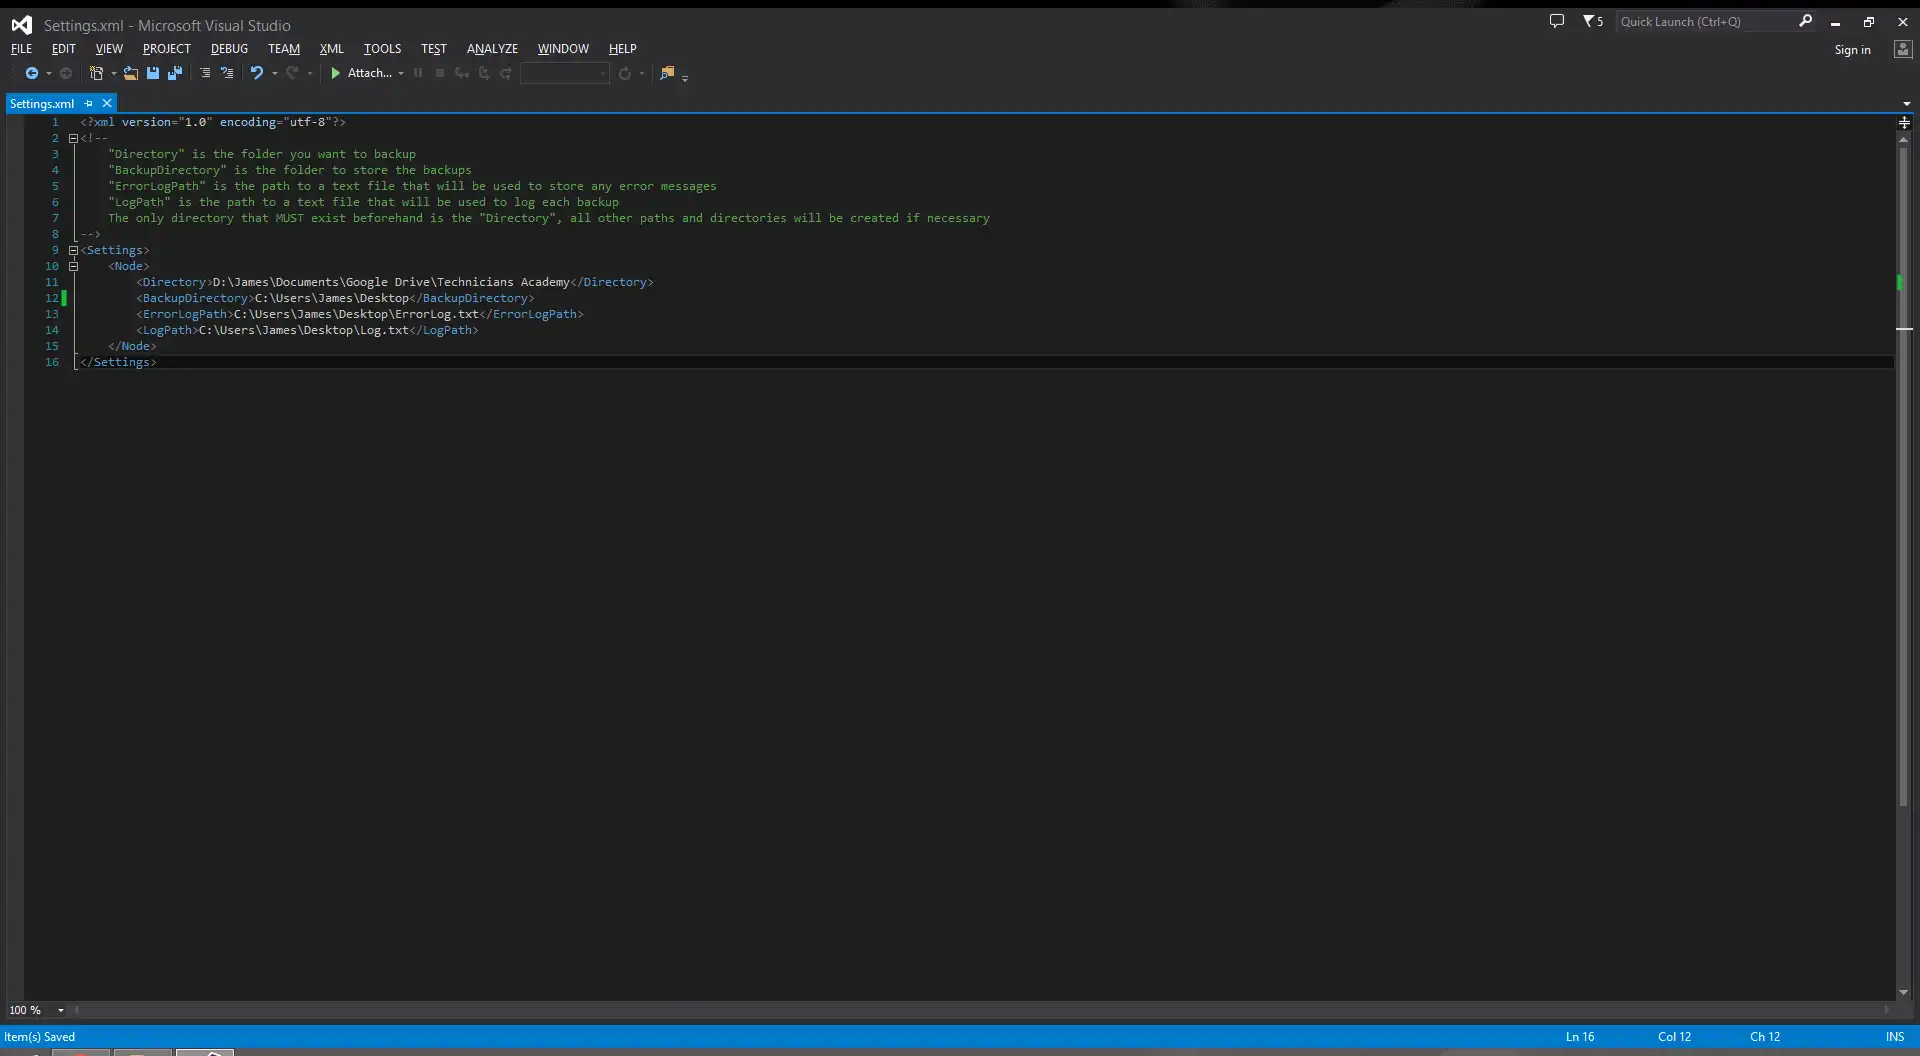
Task: Click the Quick Launch magnifier icon
Action: point(1805,21)
